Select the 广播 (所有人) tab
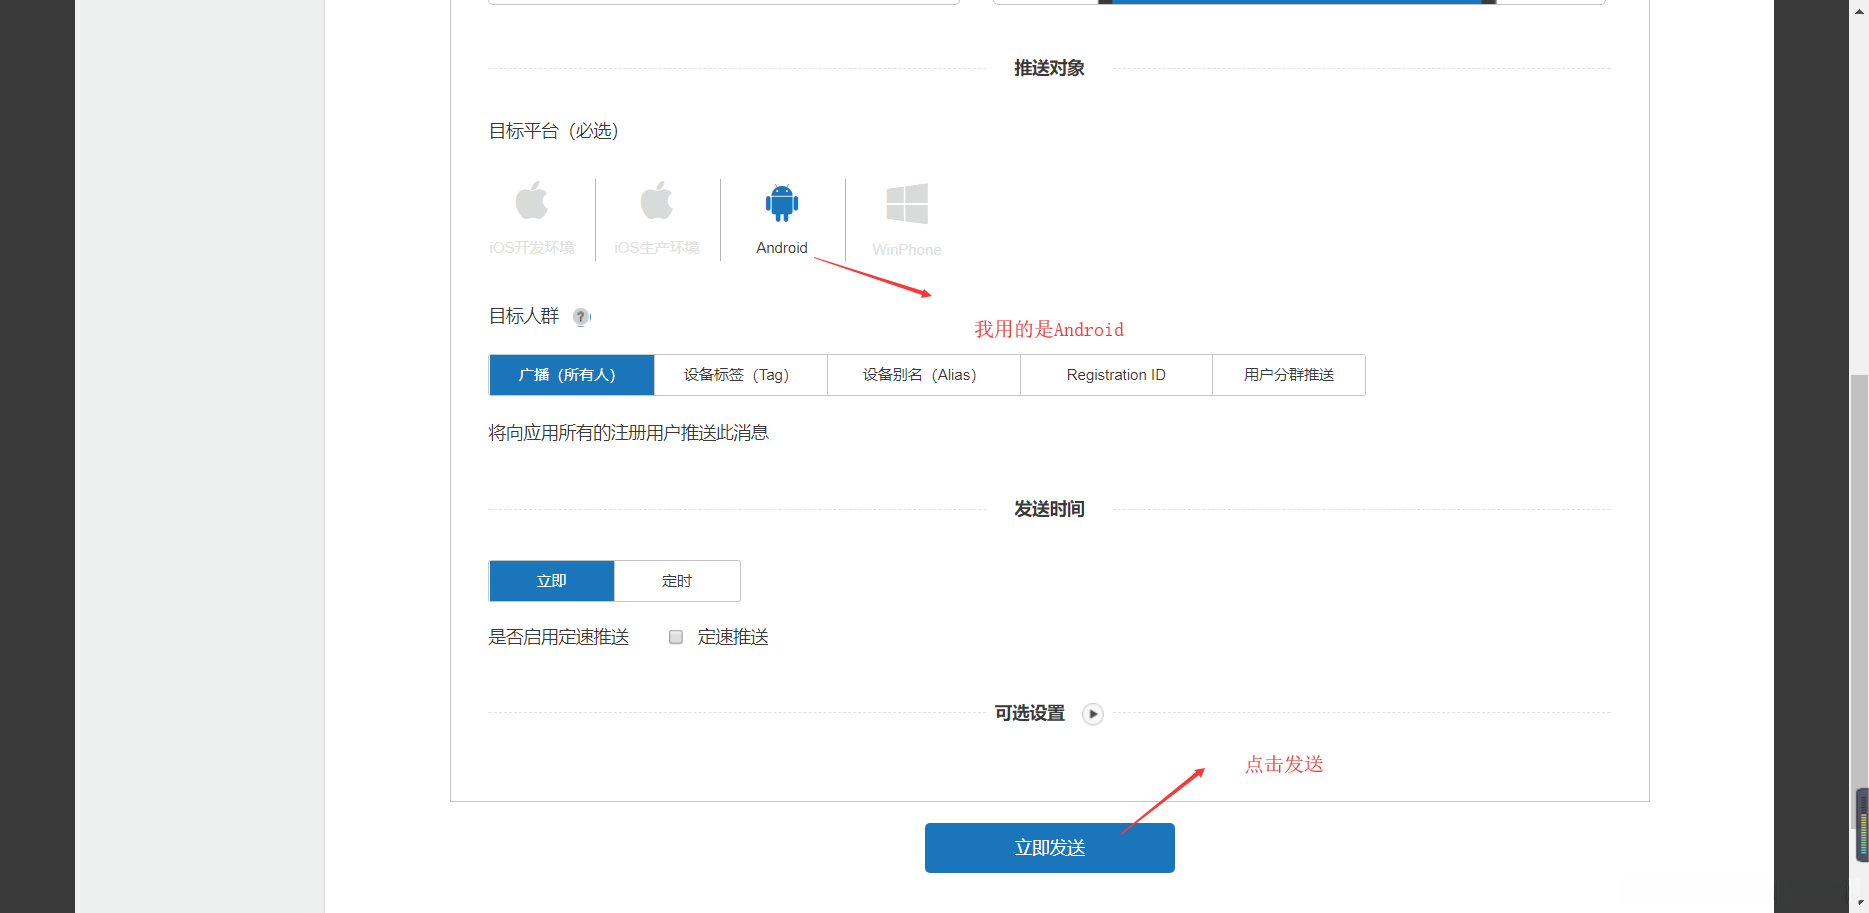Screen dimensions: 1869x913 pyautogui.click(x=571, y=374)
